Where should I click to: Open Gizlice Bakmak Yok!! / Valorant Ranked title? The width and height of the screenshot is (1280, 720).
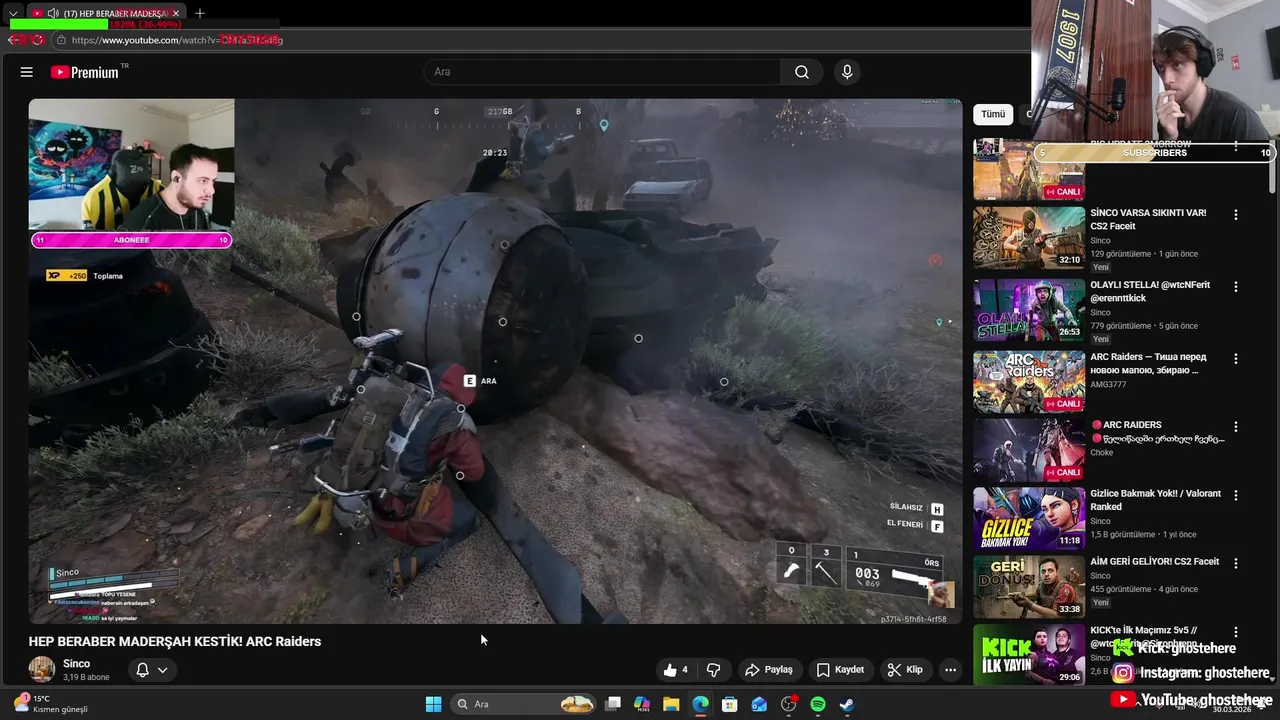click(1155, 500)
